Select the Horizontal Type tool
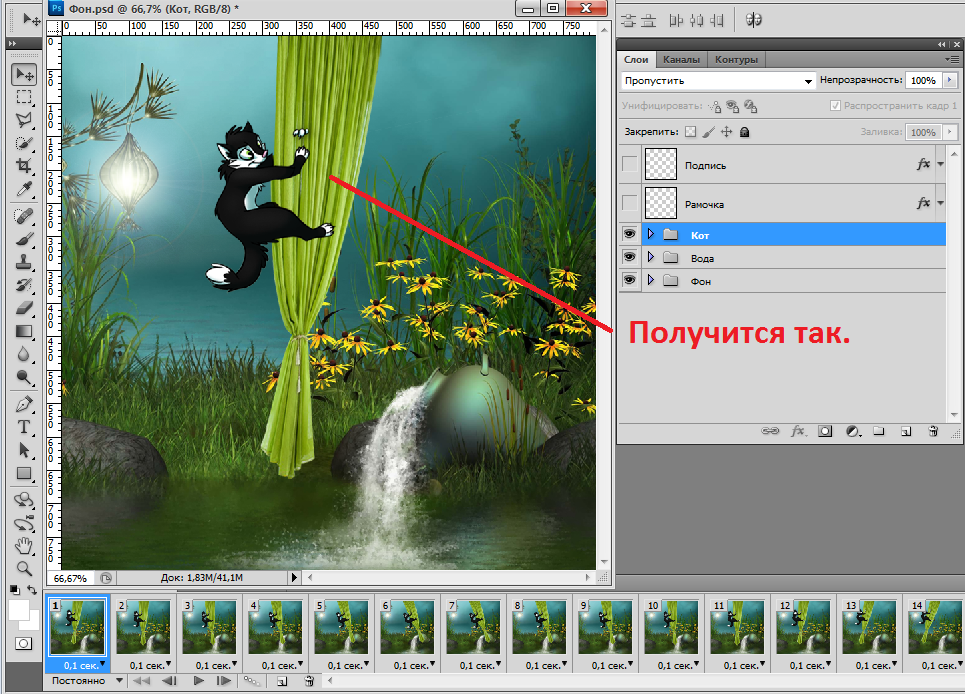The image size is (965, 694). tap(24, 427)
